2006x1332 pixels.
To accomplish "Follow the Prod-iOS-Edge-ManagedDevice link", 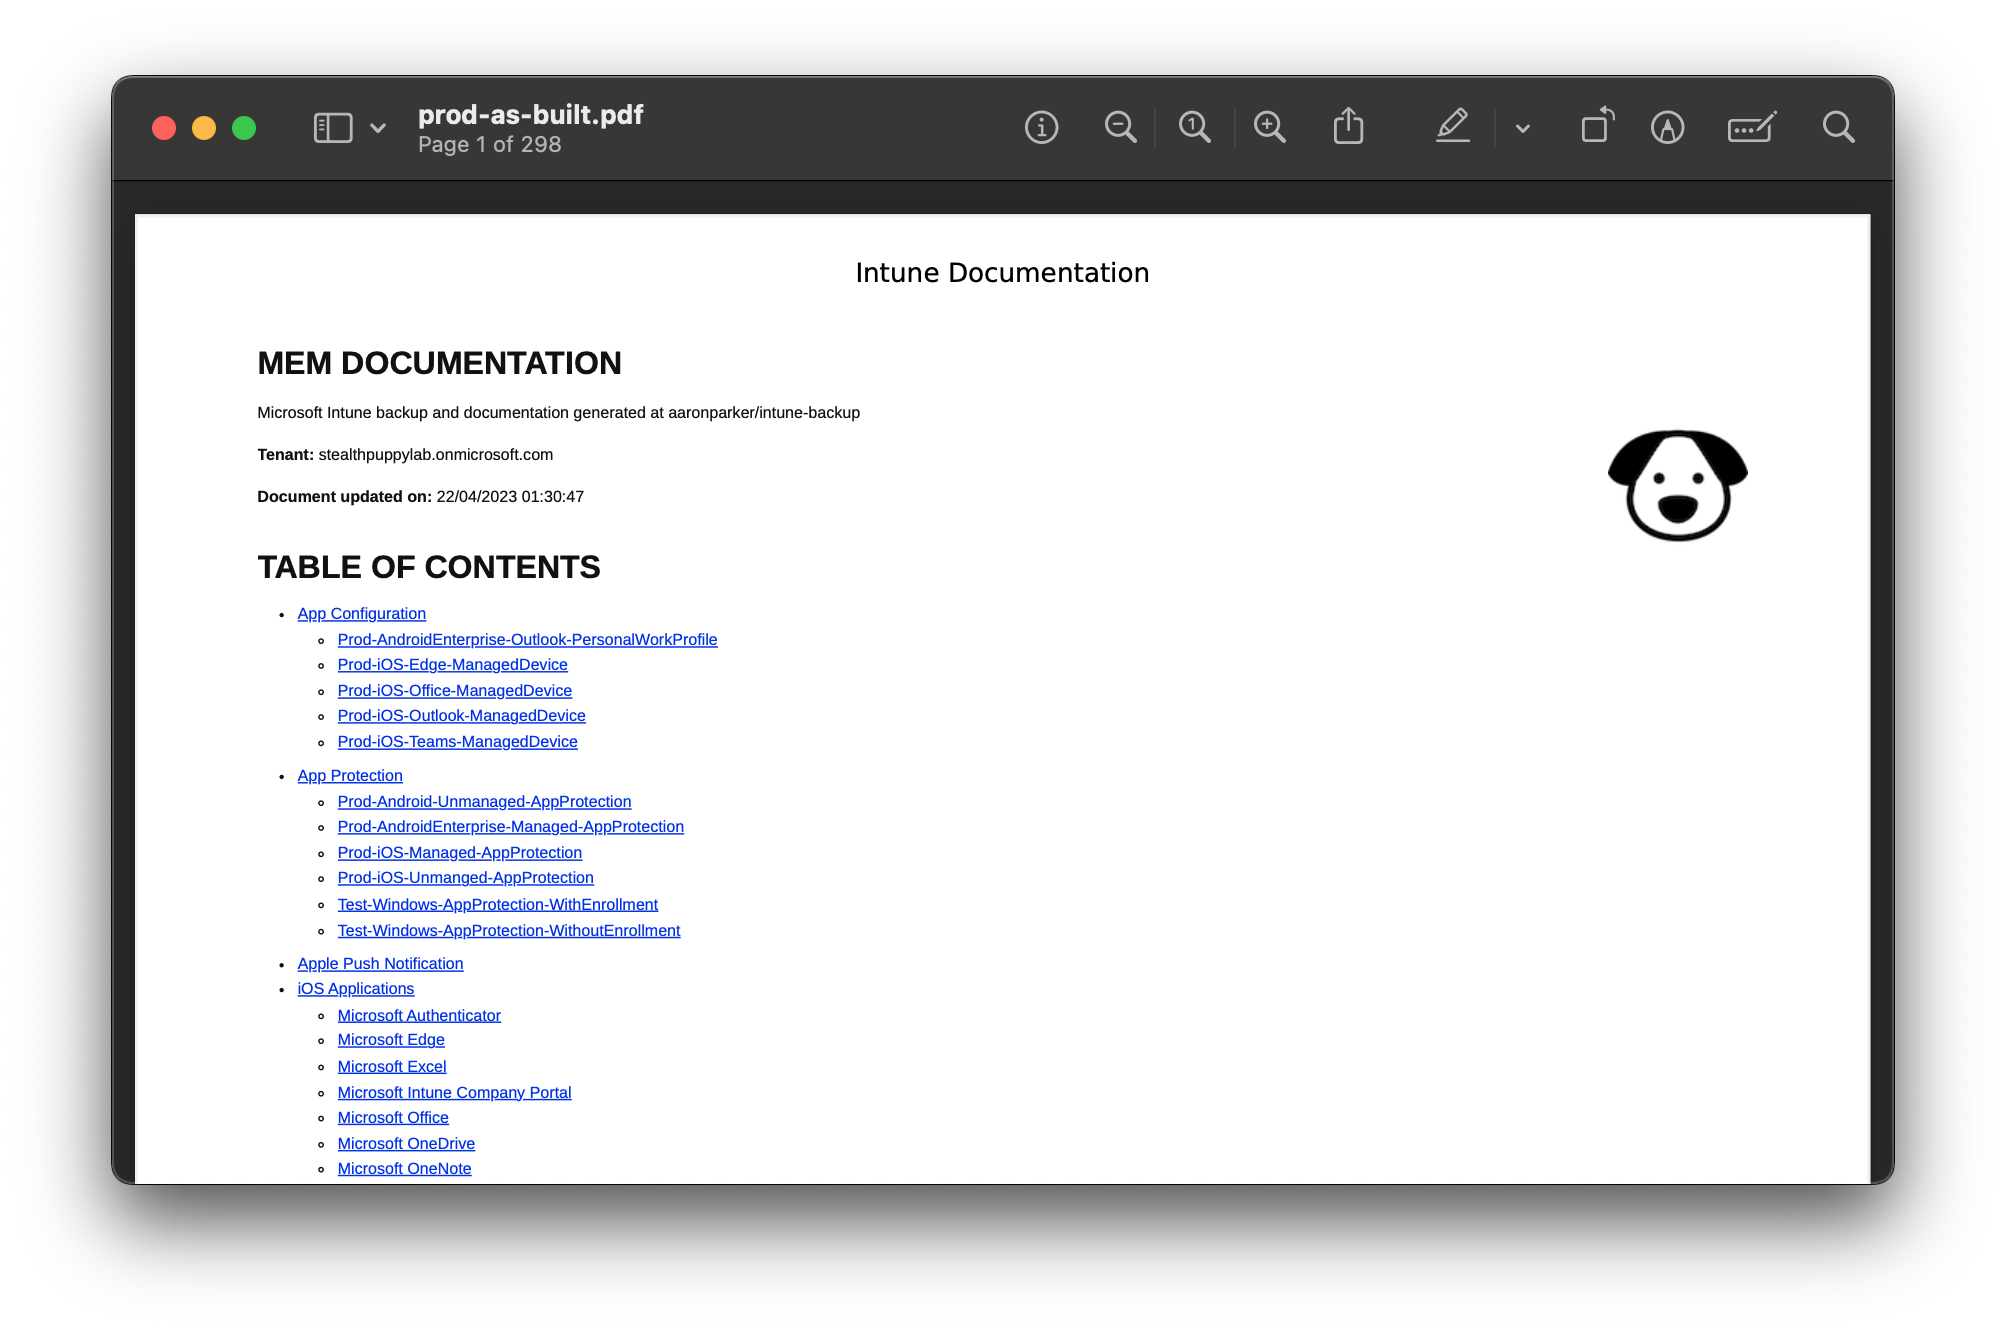I will pos(452,665).
